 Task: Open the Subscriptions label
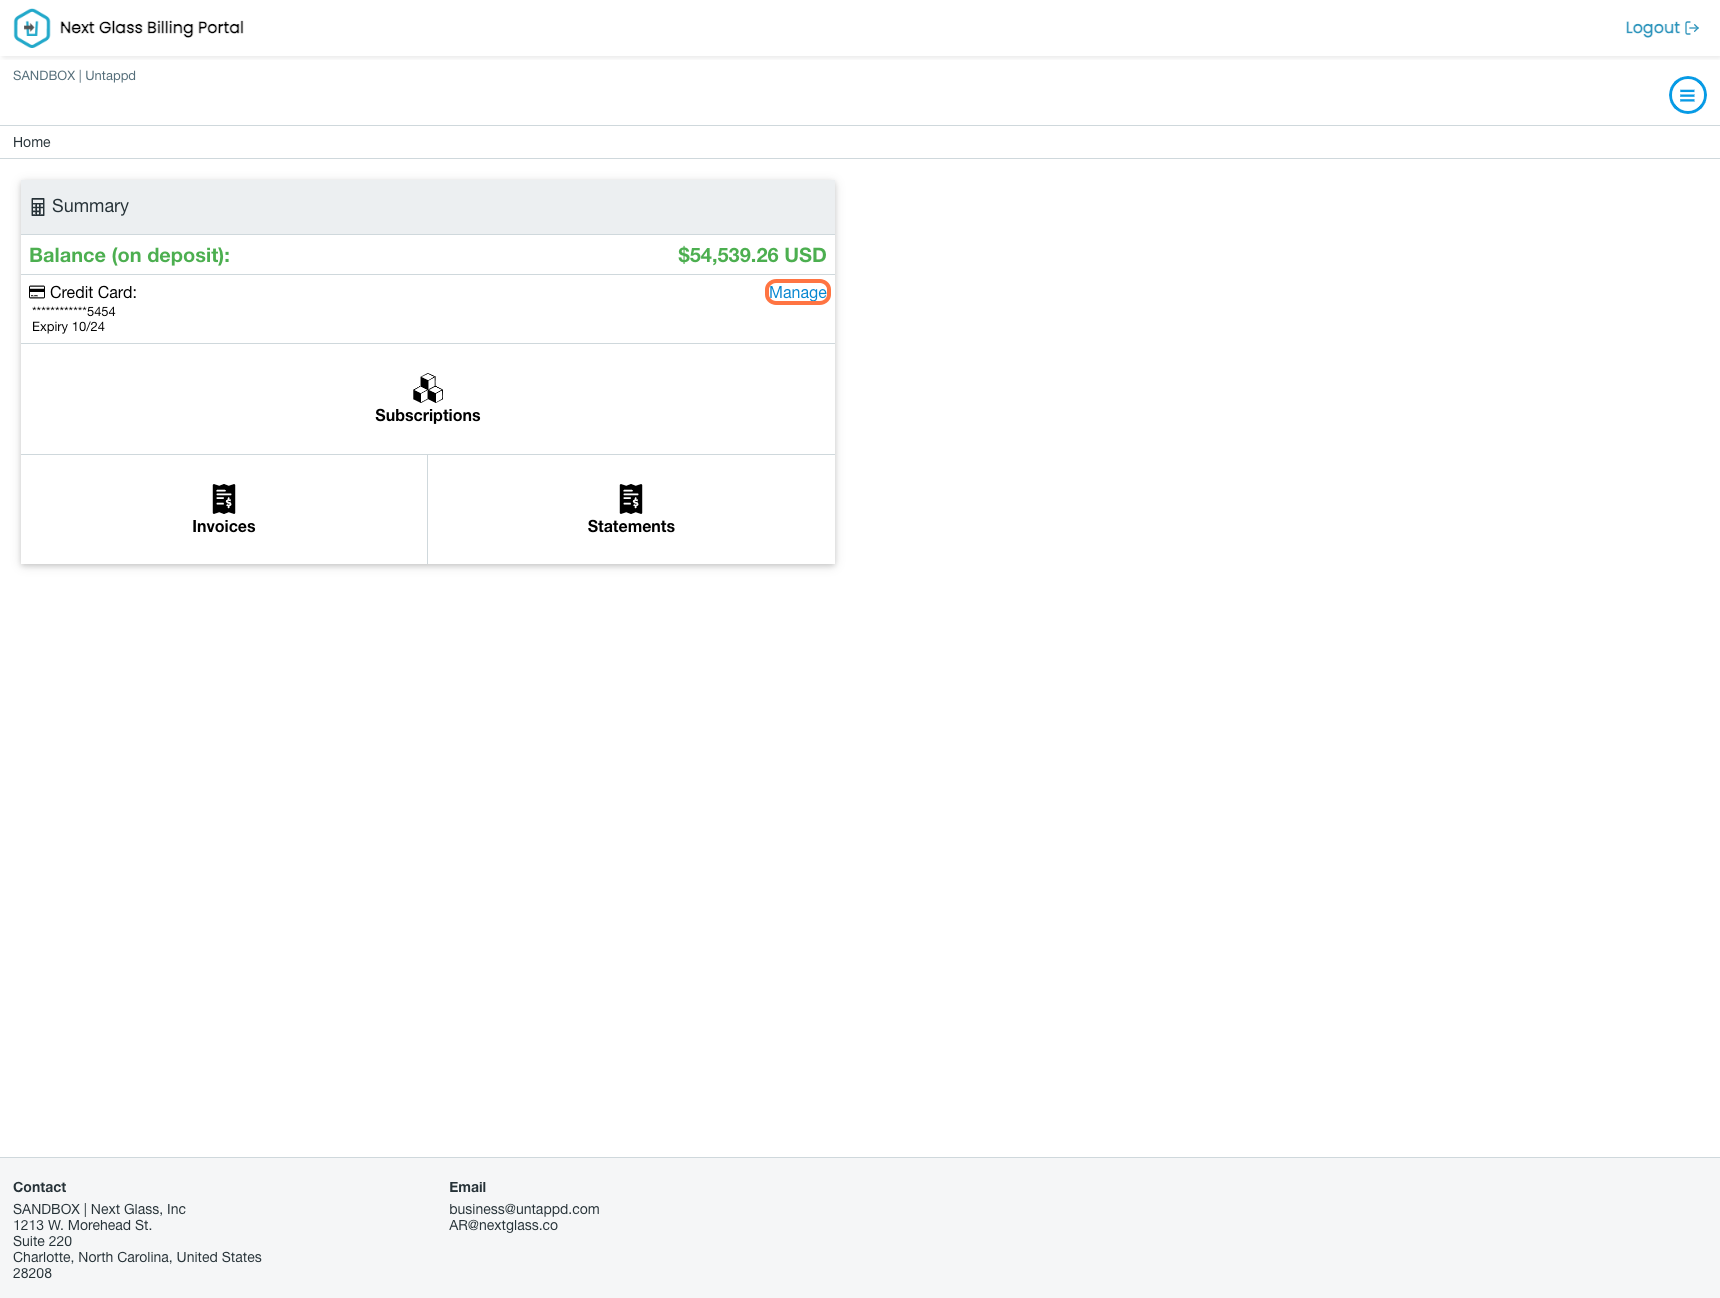coord(427,416)
